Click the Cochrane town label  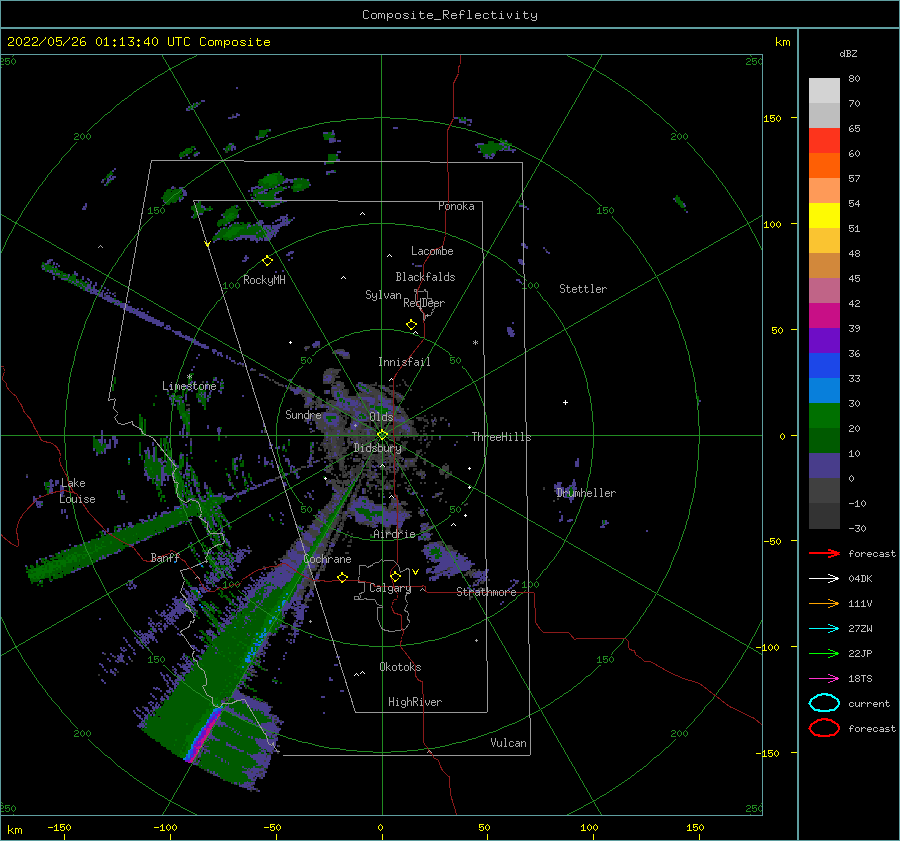tap(327, 559)
